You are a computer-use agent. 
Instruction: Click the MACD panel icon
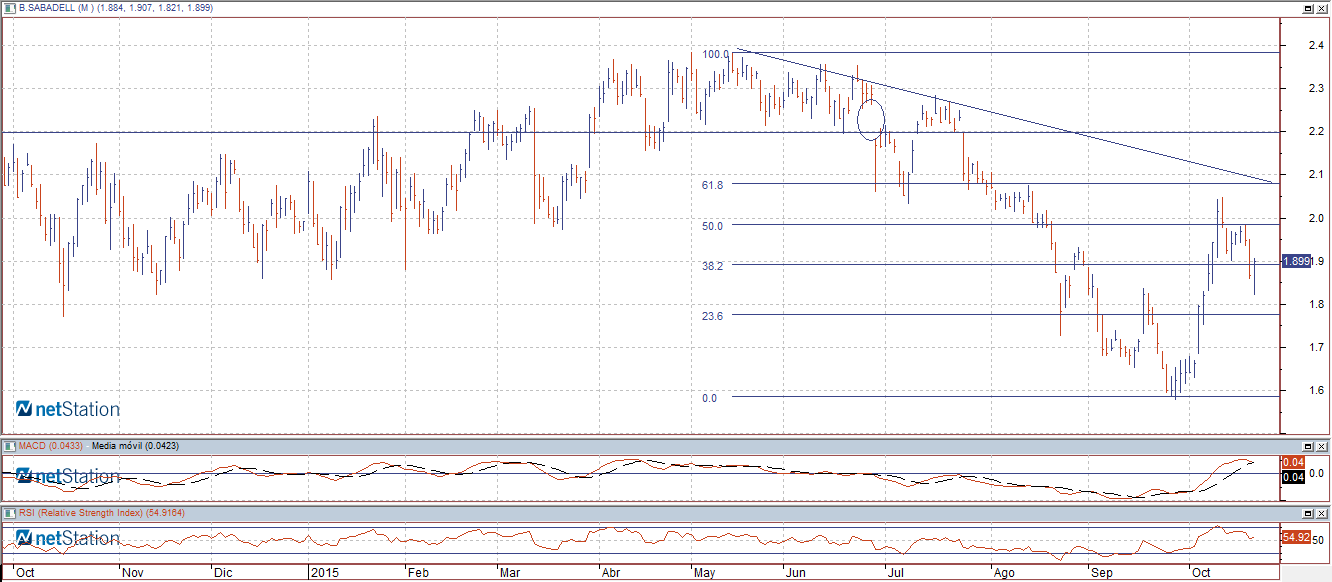[10, 445]
